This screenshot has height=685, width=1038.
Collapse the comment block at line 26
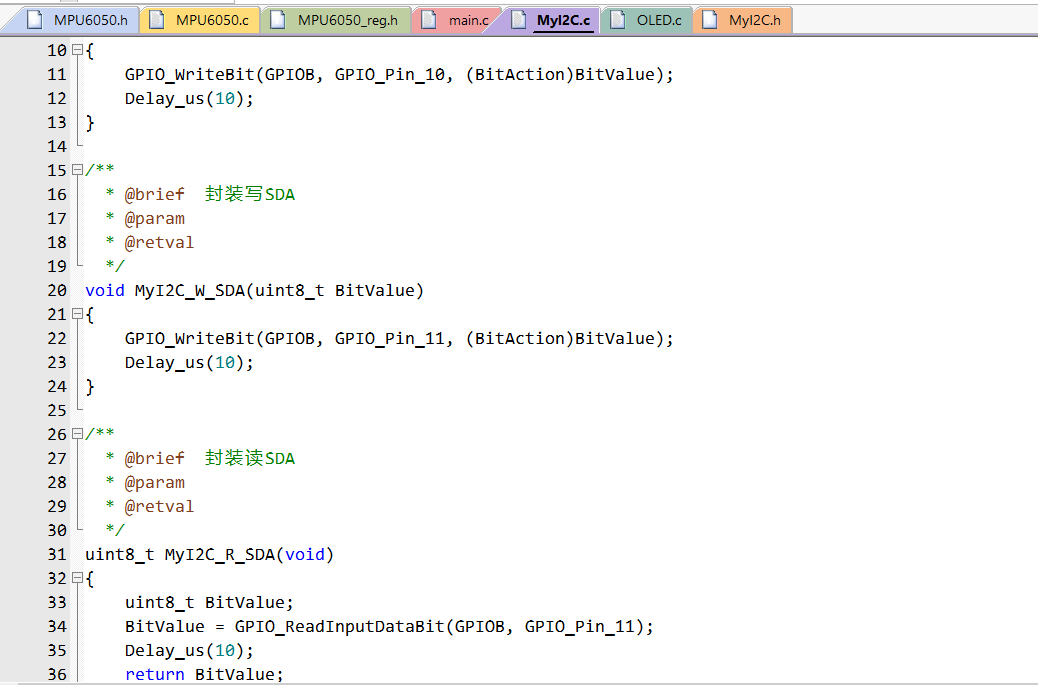[77, 434]
